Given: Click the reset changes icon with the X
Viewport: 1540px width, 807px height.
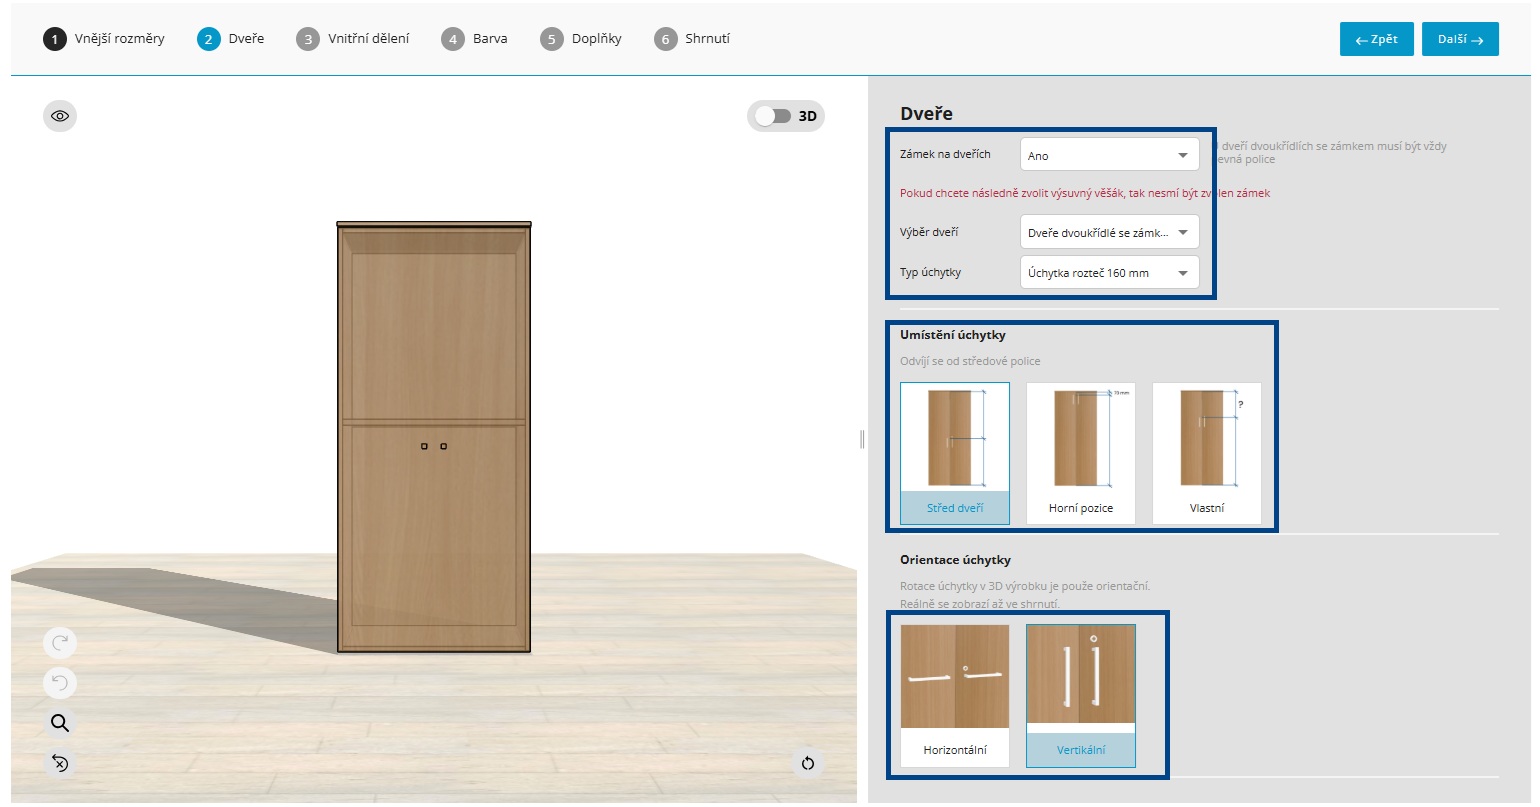Looking at the screenshot, I should (60, 763).
